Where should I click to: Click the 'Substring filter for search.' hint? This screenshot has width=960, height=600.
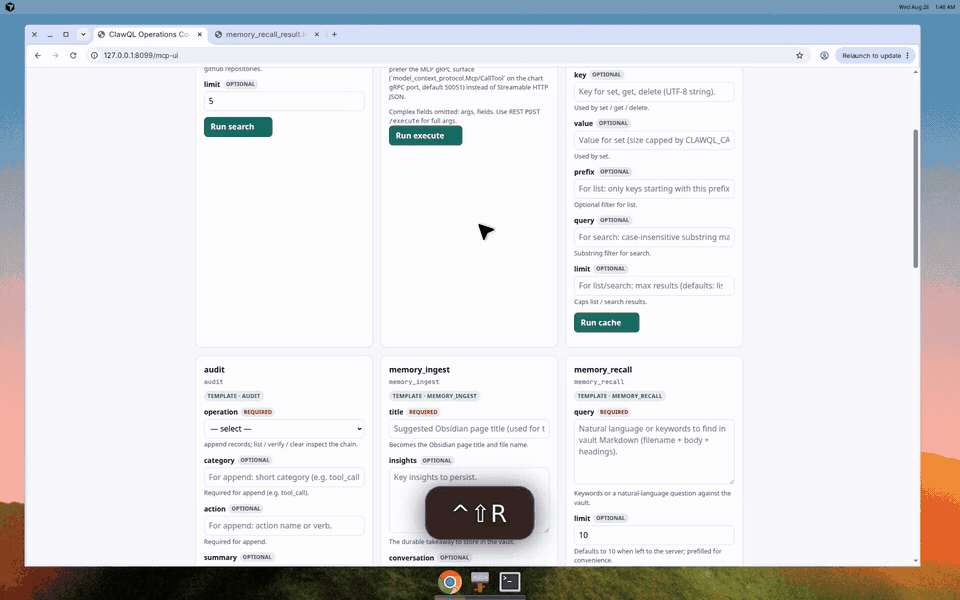click(612, 253)
